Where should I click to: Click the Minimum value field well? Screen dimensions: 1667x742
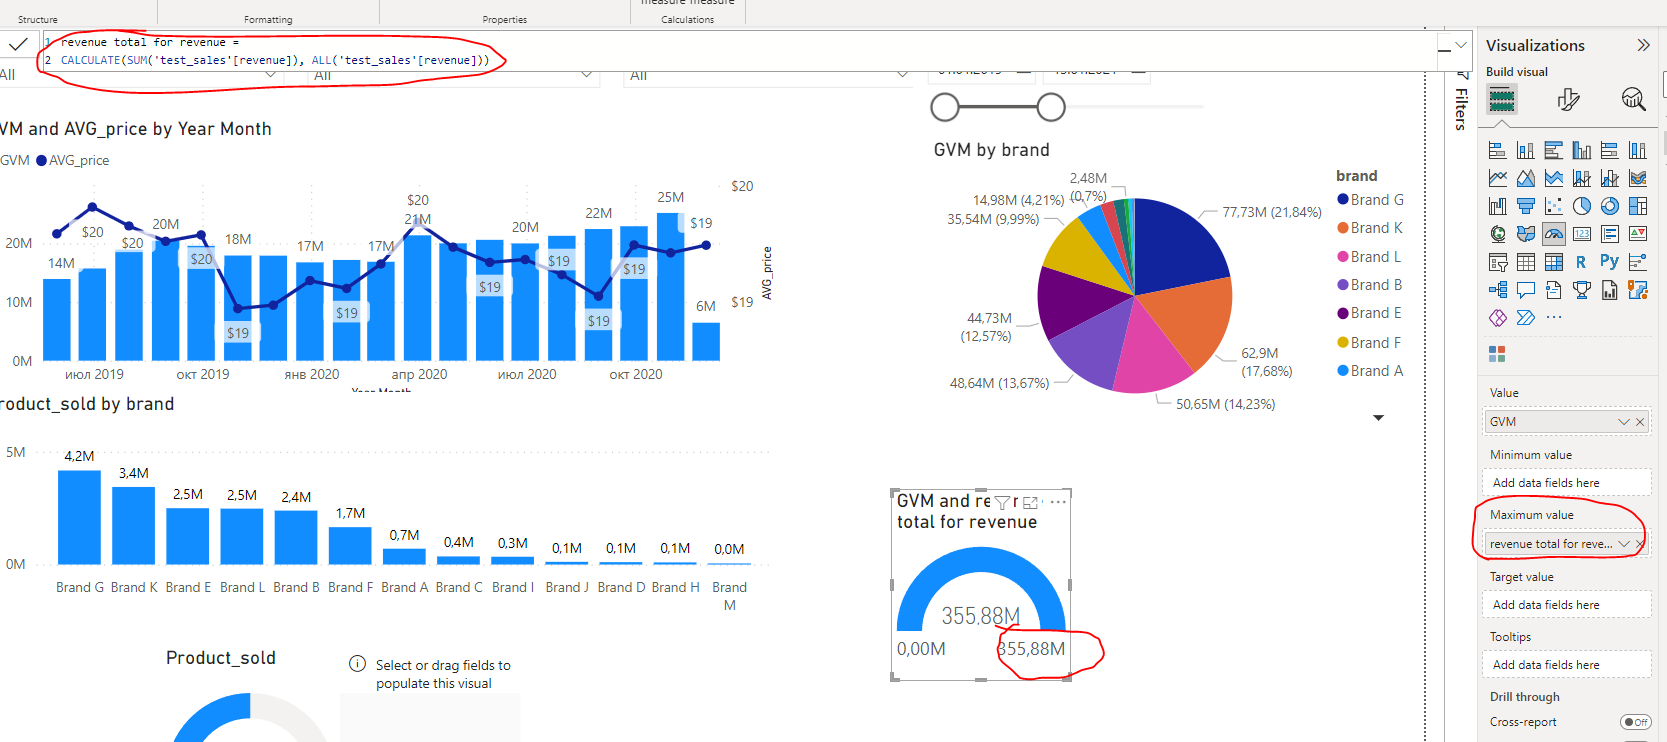click(1566, 483)
